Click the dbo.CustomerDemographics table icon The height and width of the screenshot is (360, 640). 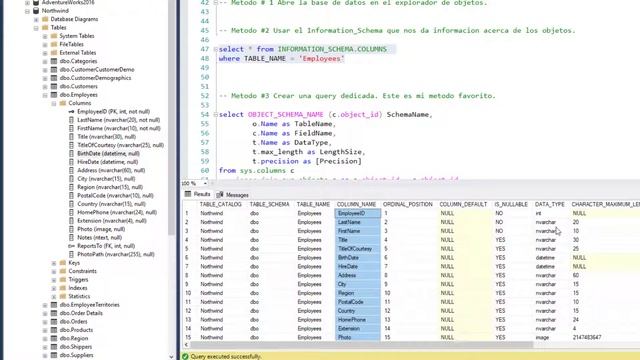click(54, 78)
